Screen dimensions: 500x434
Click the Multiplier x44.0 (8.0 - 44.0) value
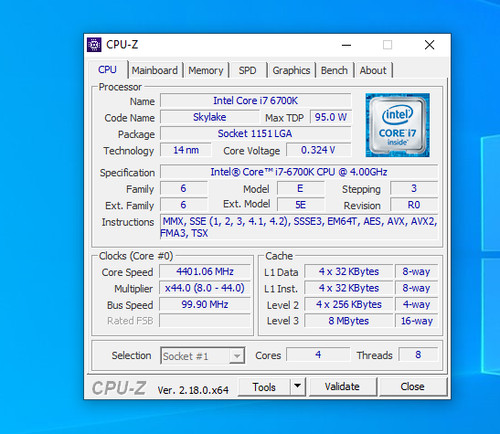(x=205, y=288)
